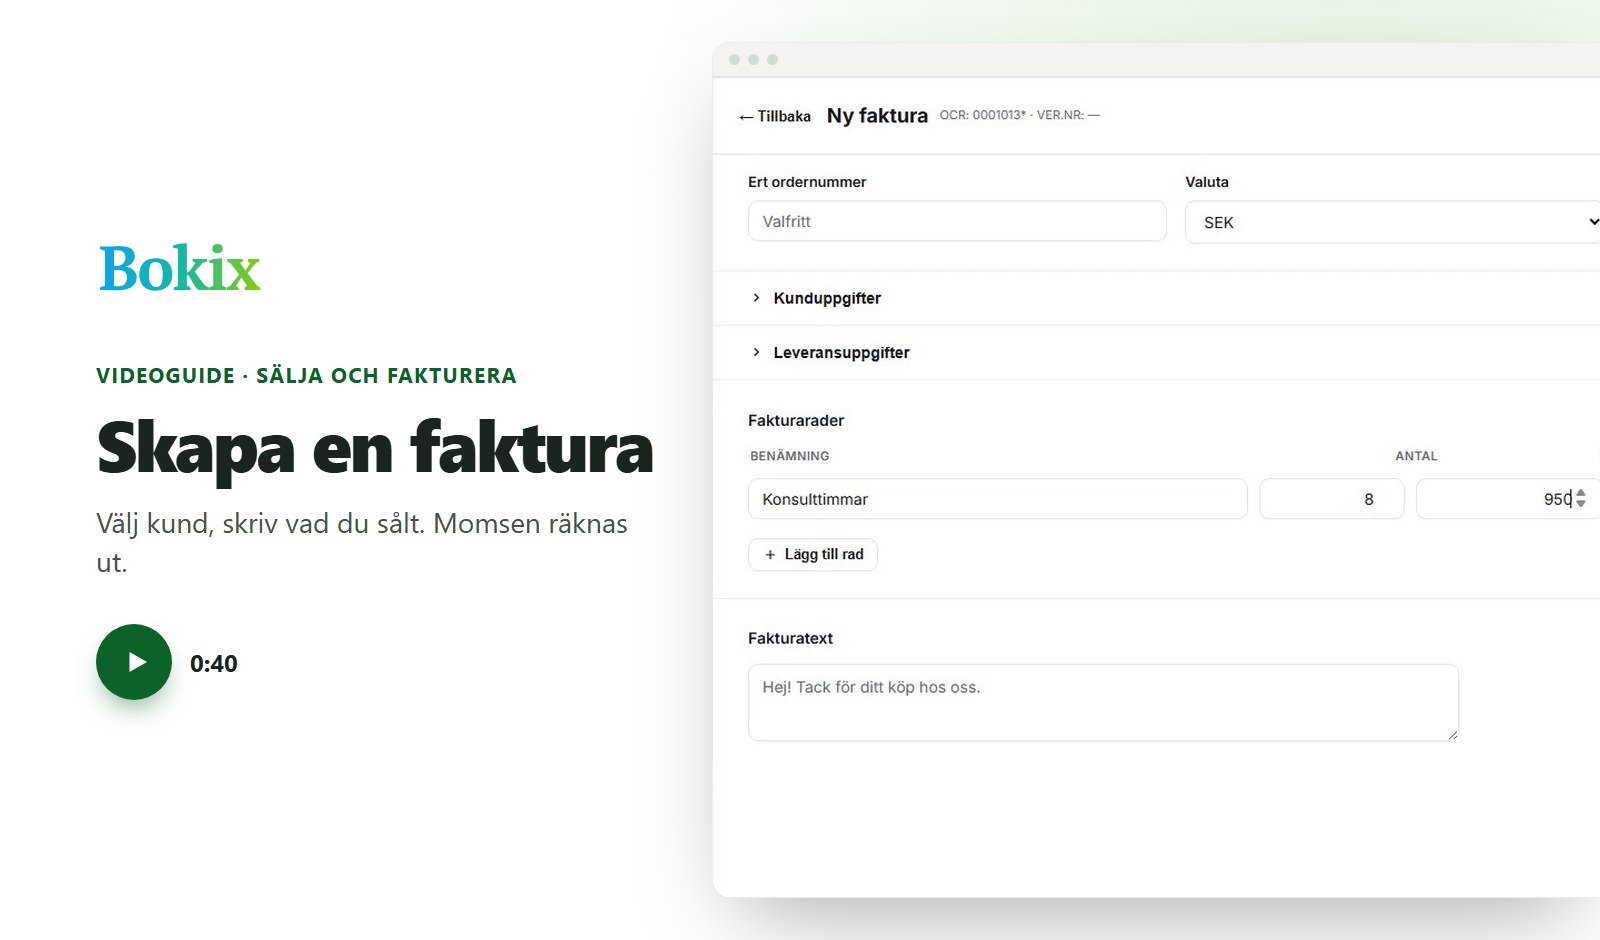Click the ANTAL column header
1600x940 pixels.
(1416, 456)
